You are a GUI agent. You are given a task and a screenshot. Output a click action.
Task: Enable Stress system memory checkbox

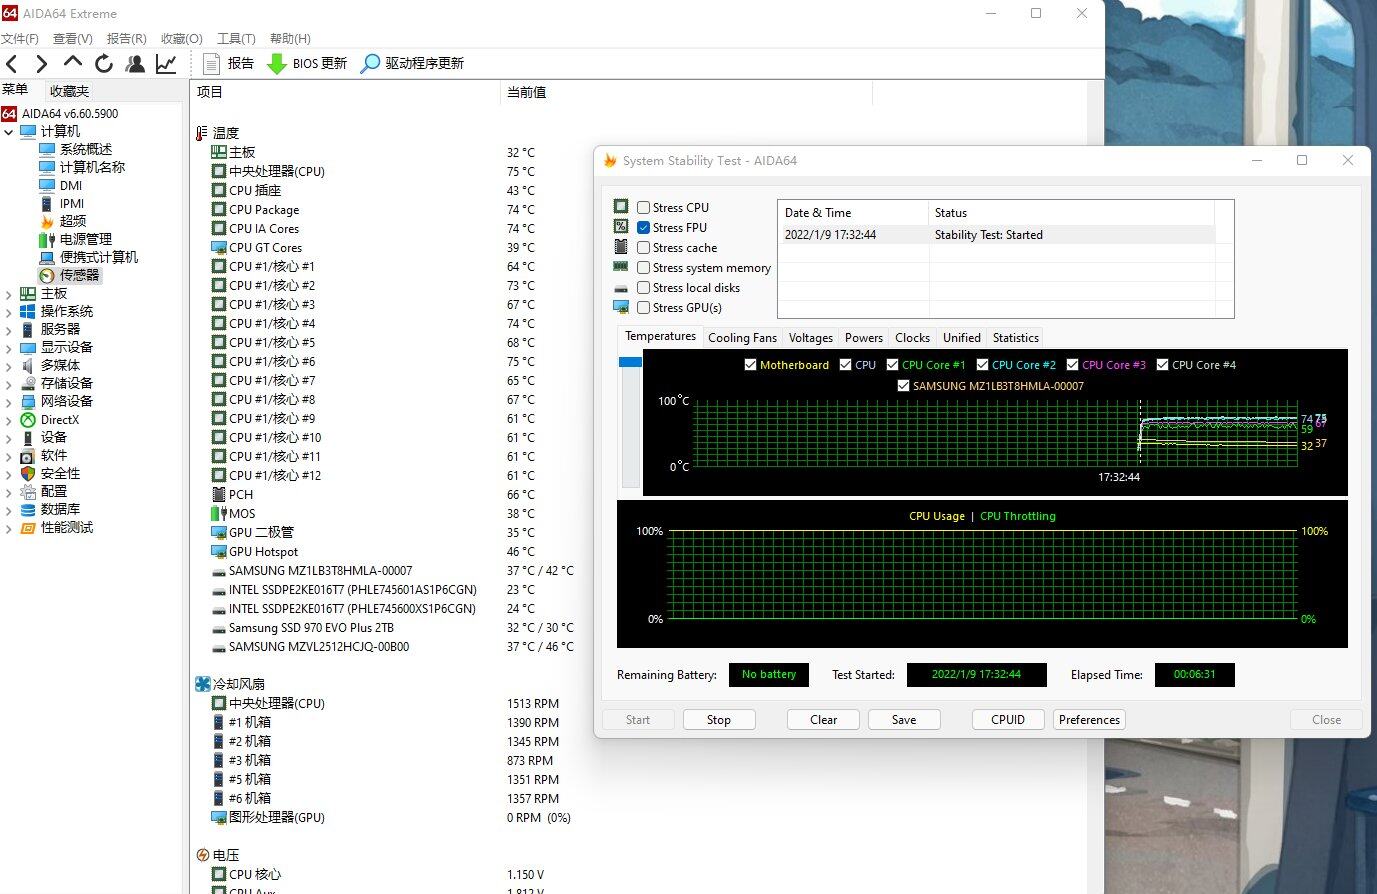[643, 268]
